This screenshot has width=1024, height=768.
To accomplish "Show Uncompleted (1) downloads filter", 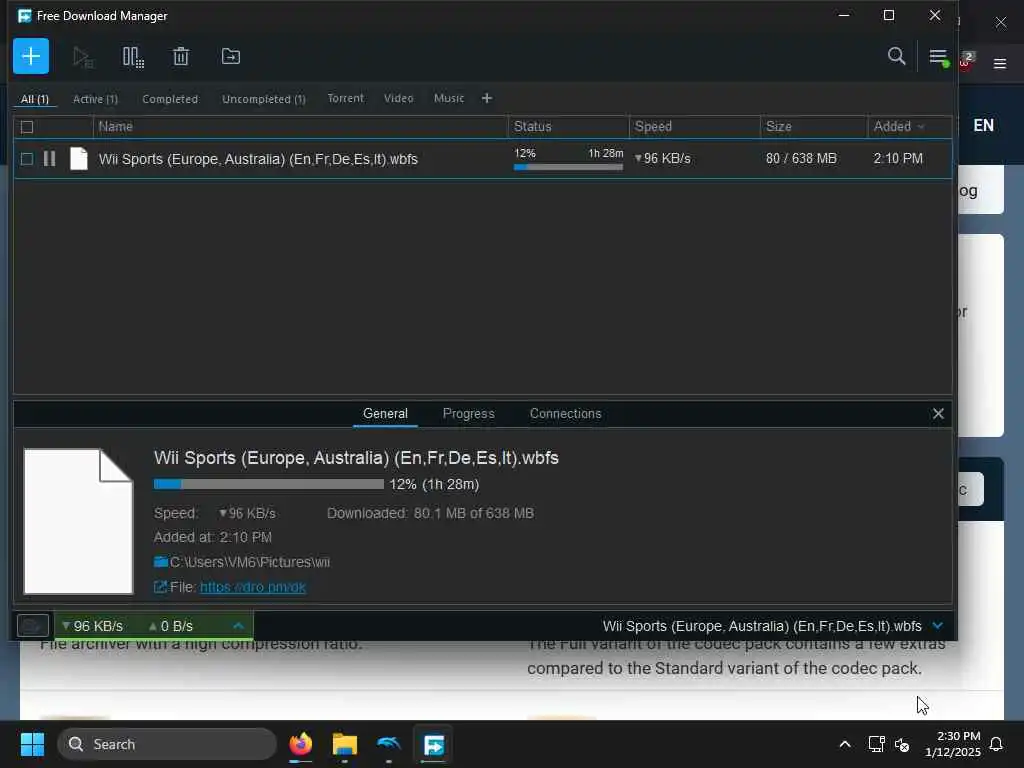I will [x=264, y=99].
